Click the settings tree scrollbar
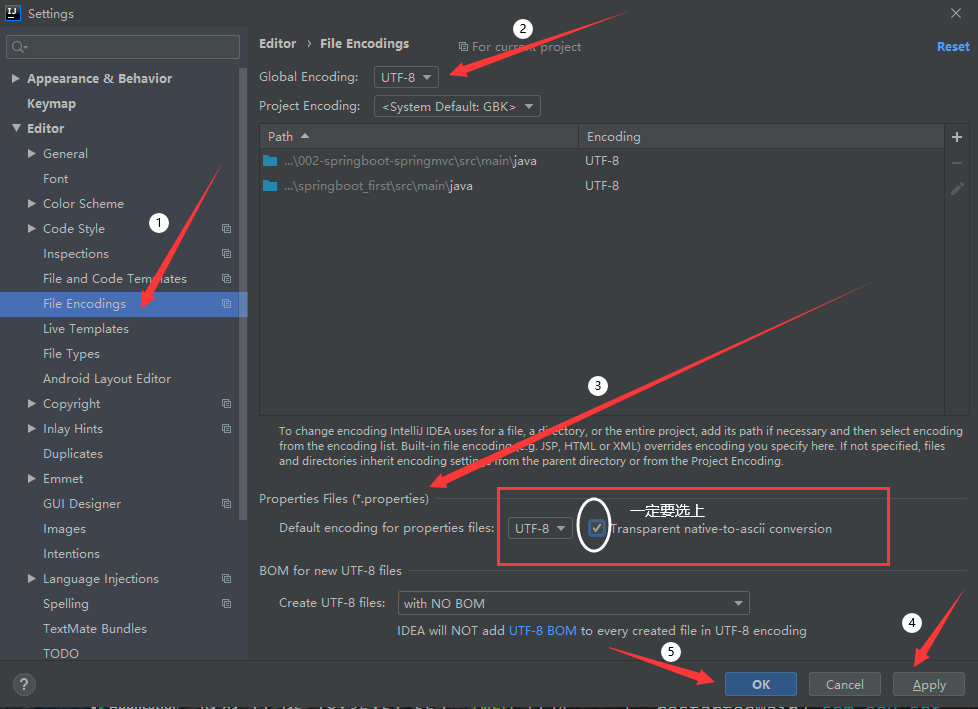Viewport: 978px width, 709px height. 243,294
